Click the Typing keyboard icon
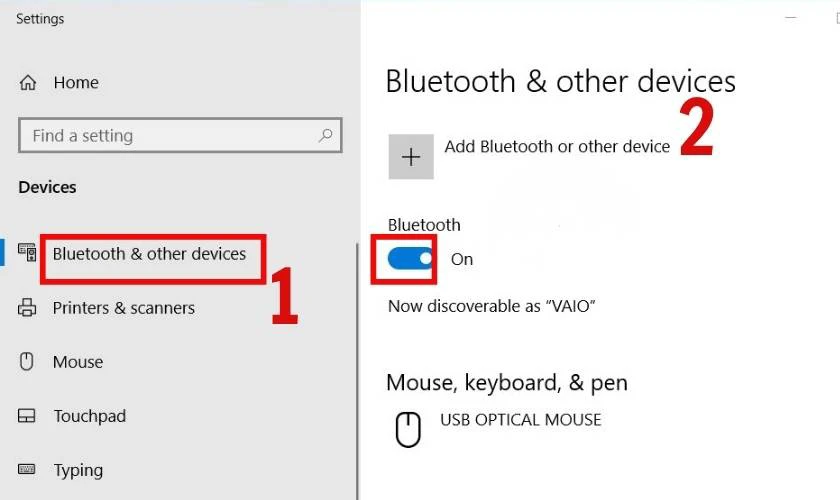This screenshot has width=840, height=500. (x=27, y=470)
